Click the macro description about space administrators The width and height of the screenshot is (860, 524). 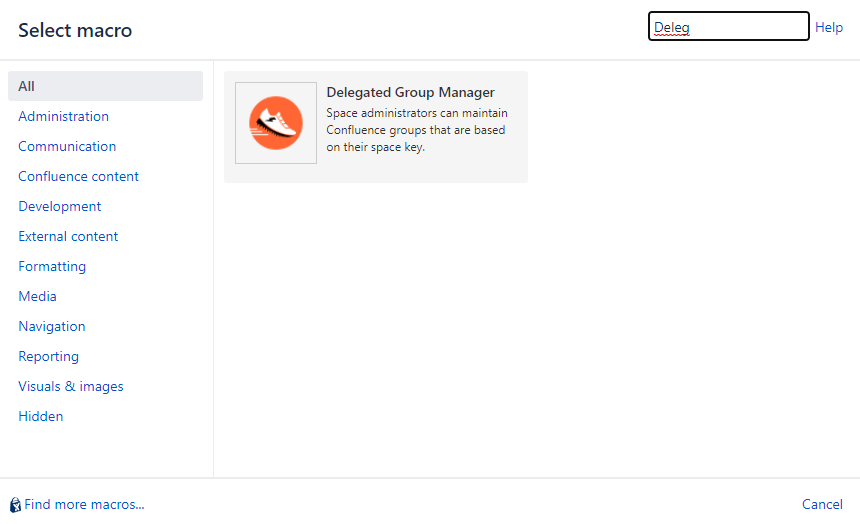coord(417,130)
